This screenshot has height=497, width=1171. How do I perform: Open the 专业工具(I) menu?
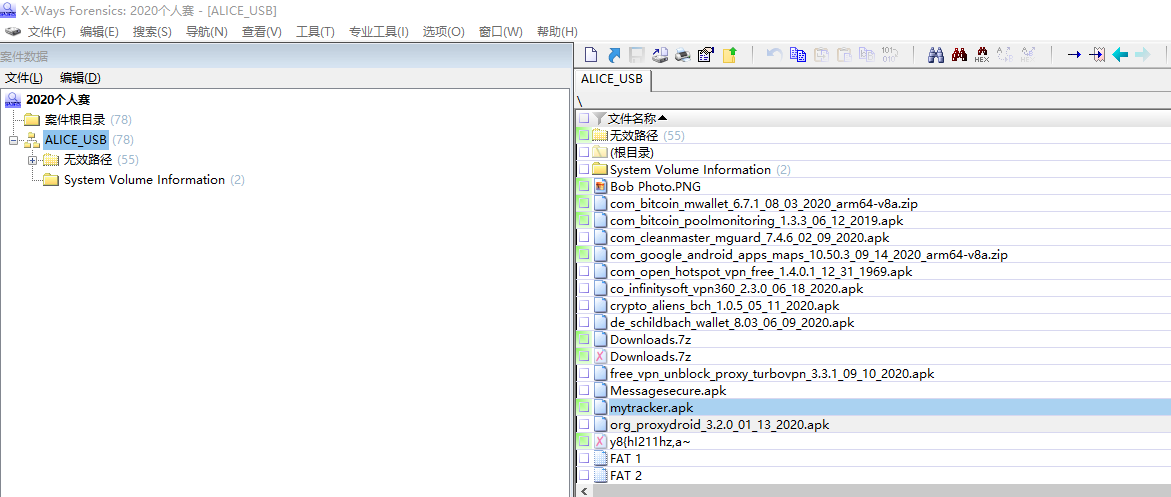pos(379,32)
